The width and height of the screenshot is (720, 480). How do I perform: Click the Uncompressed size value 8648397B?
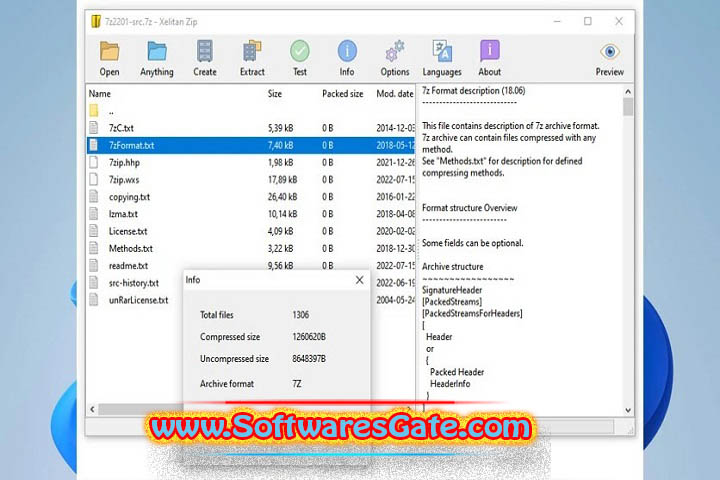point(309,359)
